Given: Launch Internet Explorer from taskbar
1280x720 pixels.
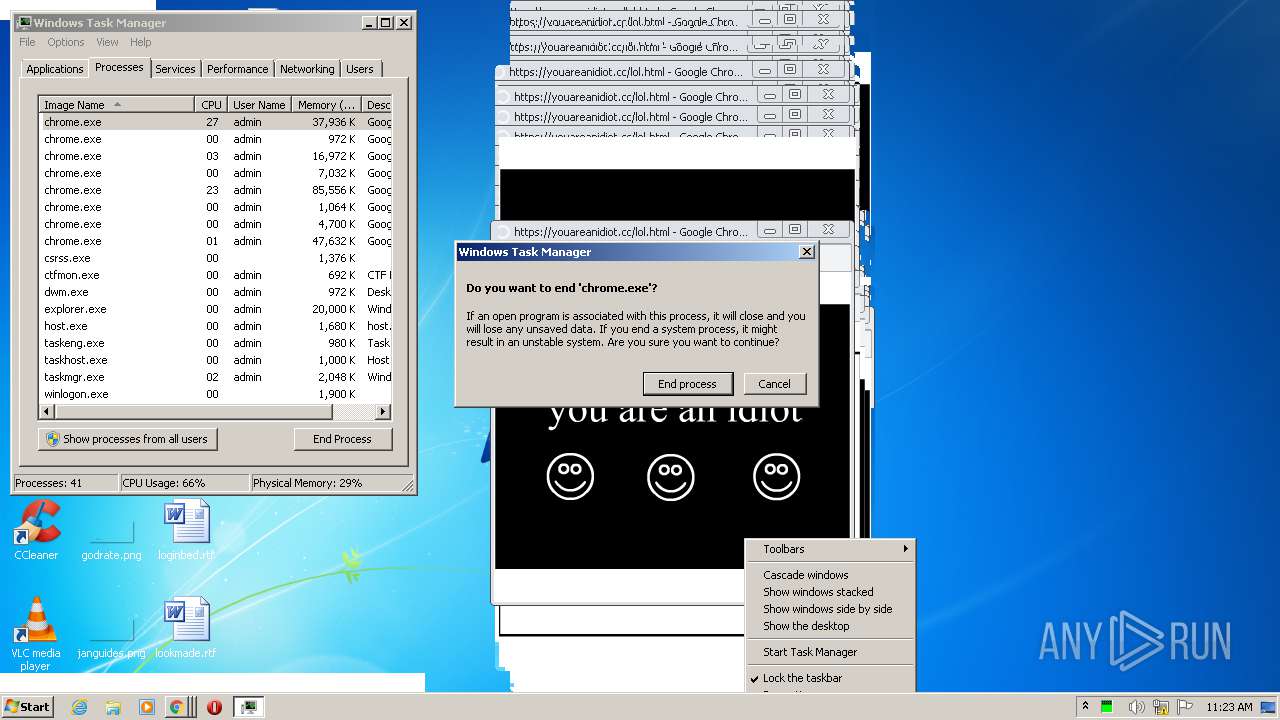Looking at the screenshot, I should tap(79, 707).
